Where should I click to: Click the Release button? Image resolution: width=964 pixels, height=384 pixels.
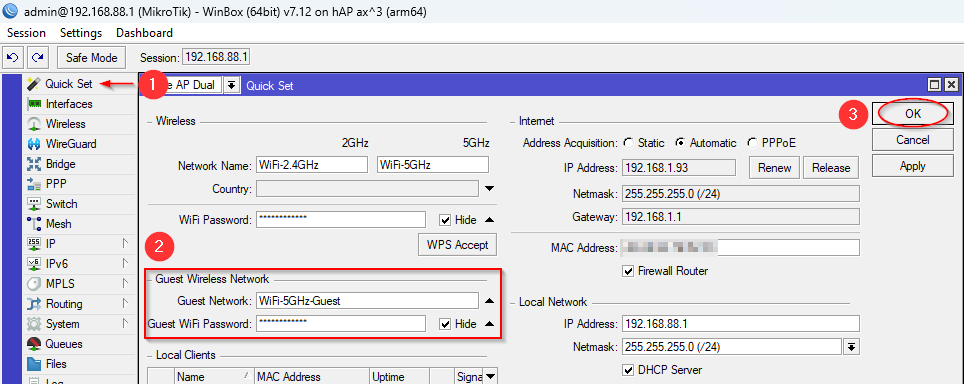tap(831, 168)
